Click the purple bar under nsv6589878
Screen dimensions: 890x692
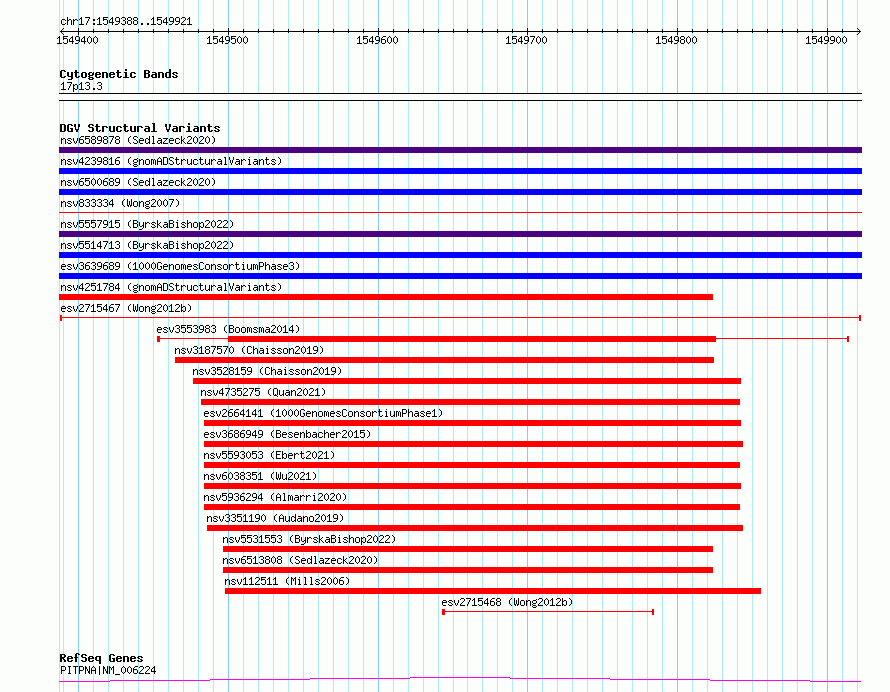click(x=460, y=150)
